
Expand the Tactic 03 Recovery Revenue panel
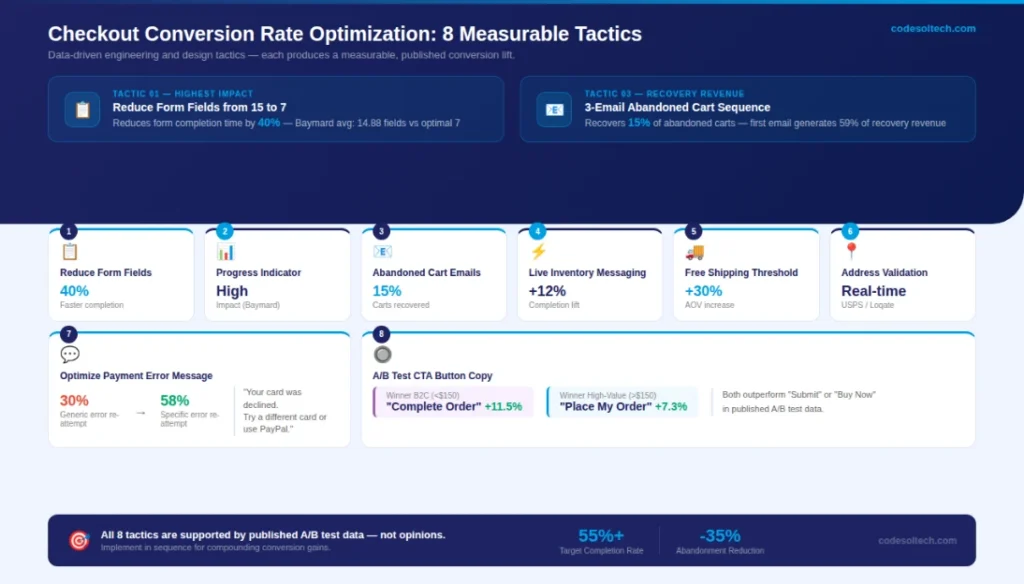[748, 110]
